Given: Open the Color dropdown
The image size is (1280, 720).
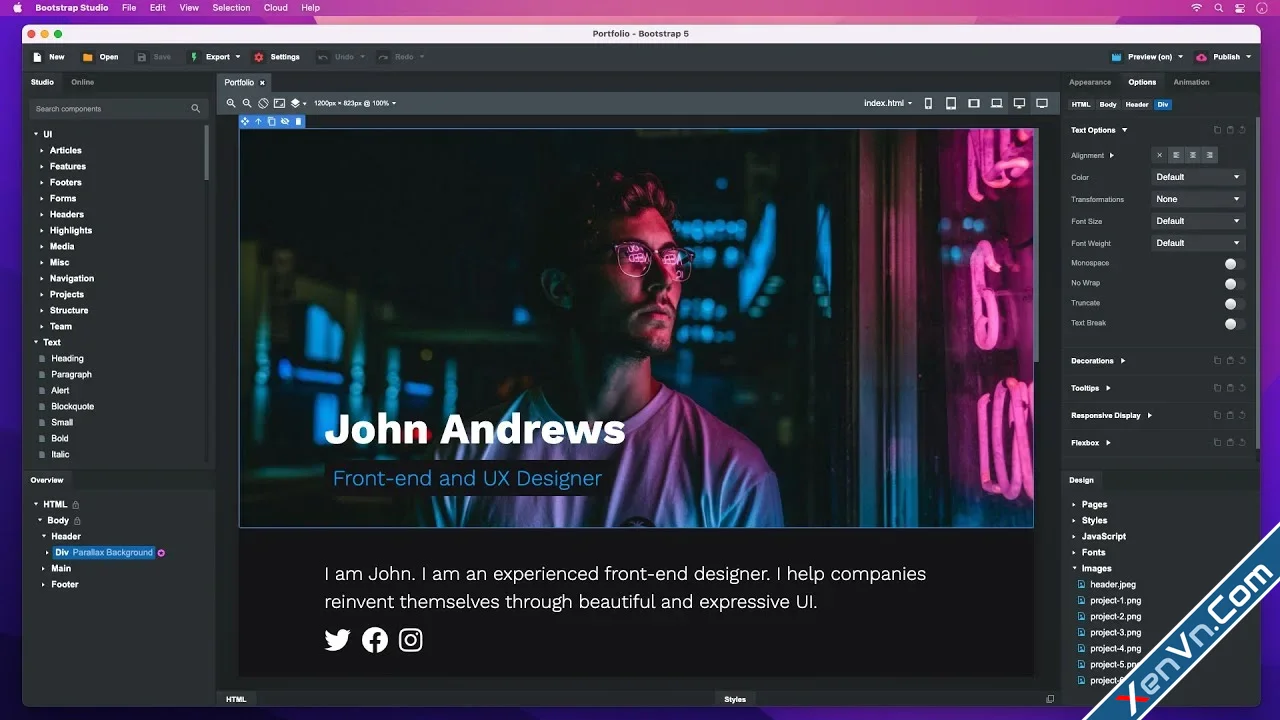Looking at the screenshot, I should 1198,177.
